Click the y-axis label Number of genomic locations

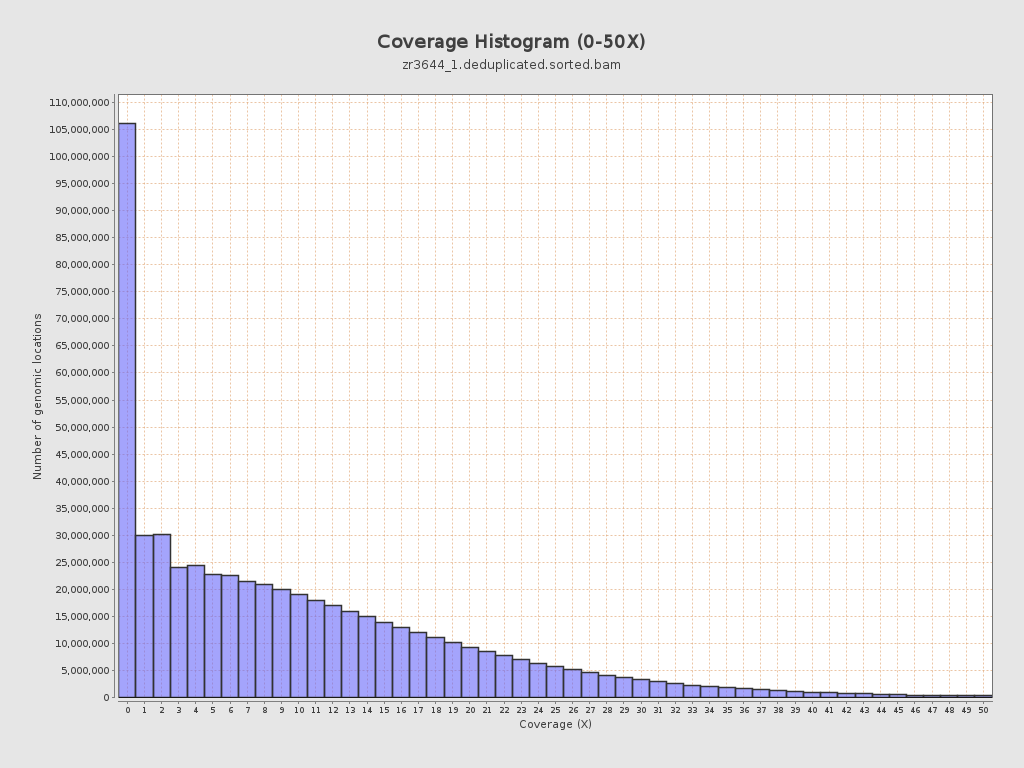(37, 396)
